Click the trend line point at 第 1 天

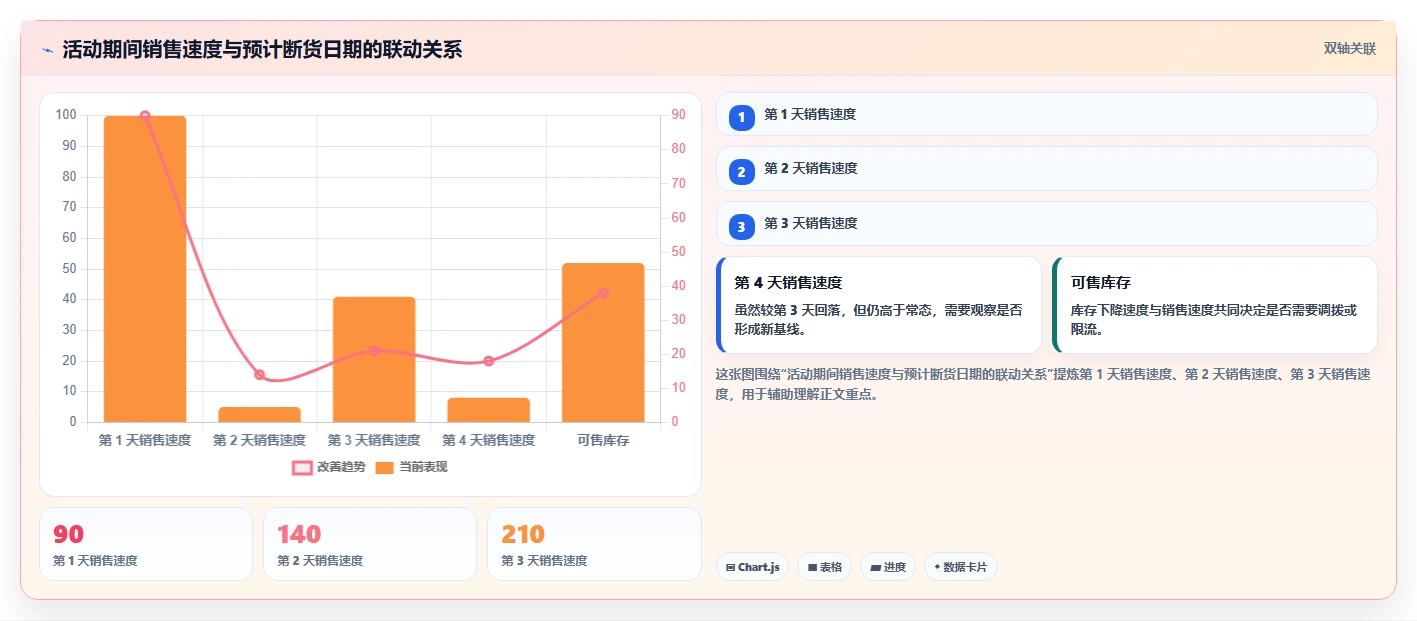tap(145, 116)
